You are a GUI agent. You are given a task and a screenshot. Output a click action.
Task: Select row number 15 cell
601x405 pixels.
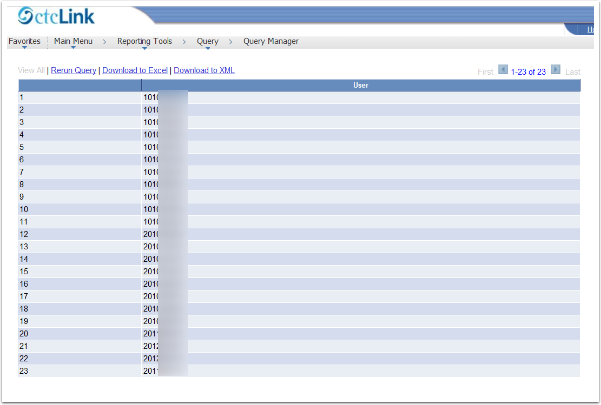(80, 272)
